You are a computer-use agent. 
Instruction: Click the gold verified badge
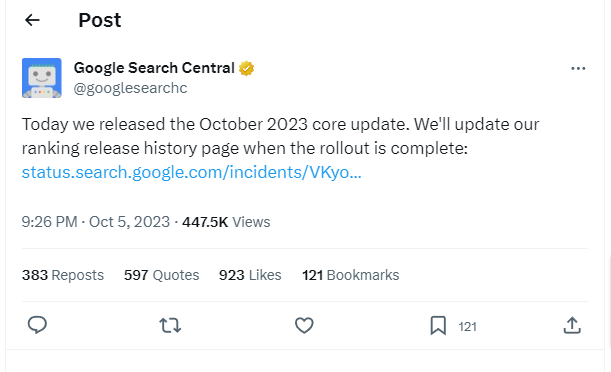[x=246, y=68]
